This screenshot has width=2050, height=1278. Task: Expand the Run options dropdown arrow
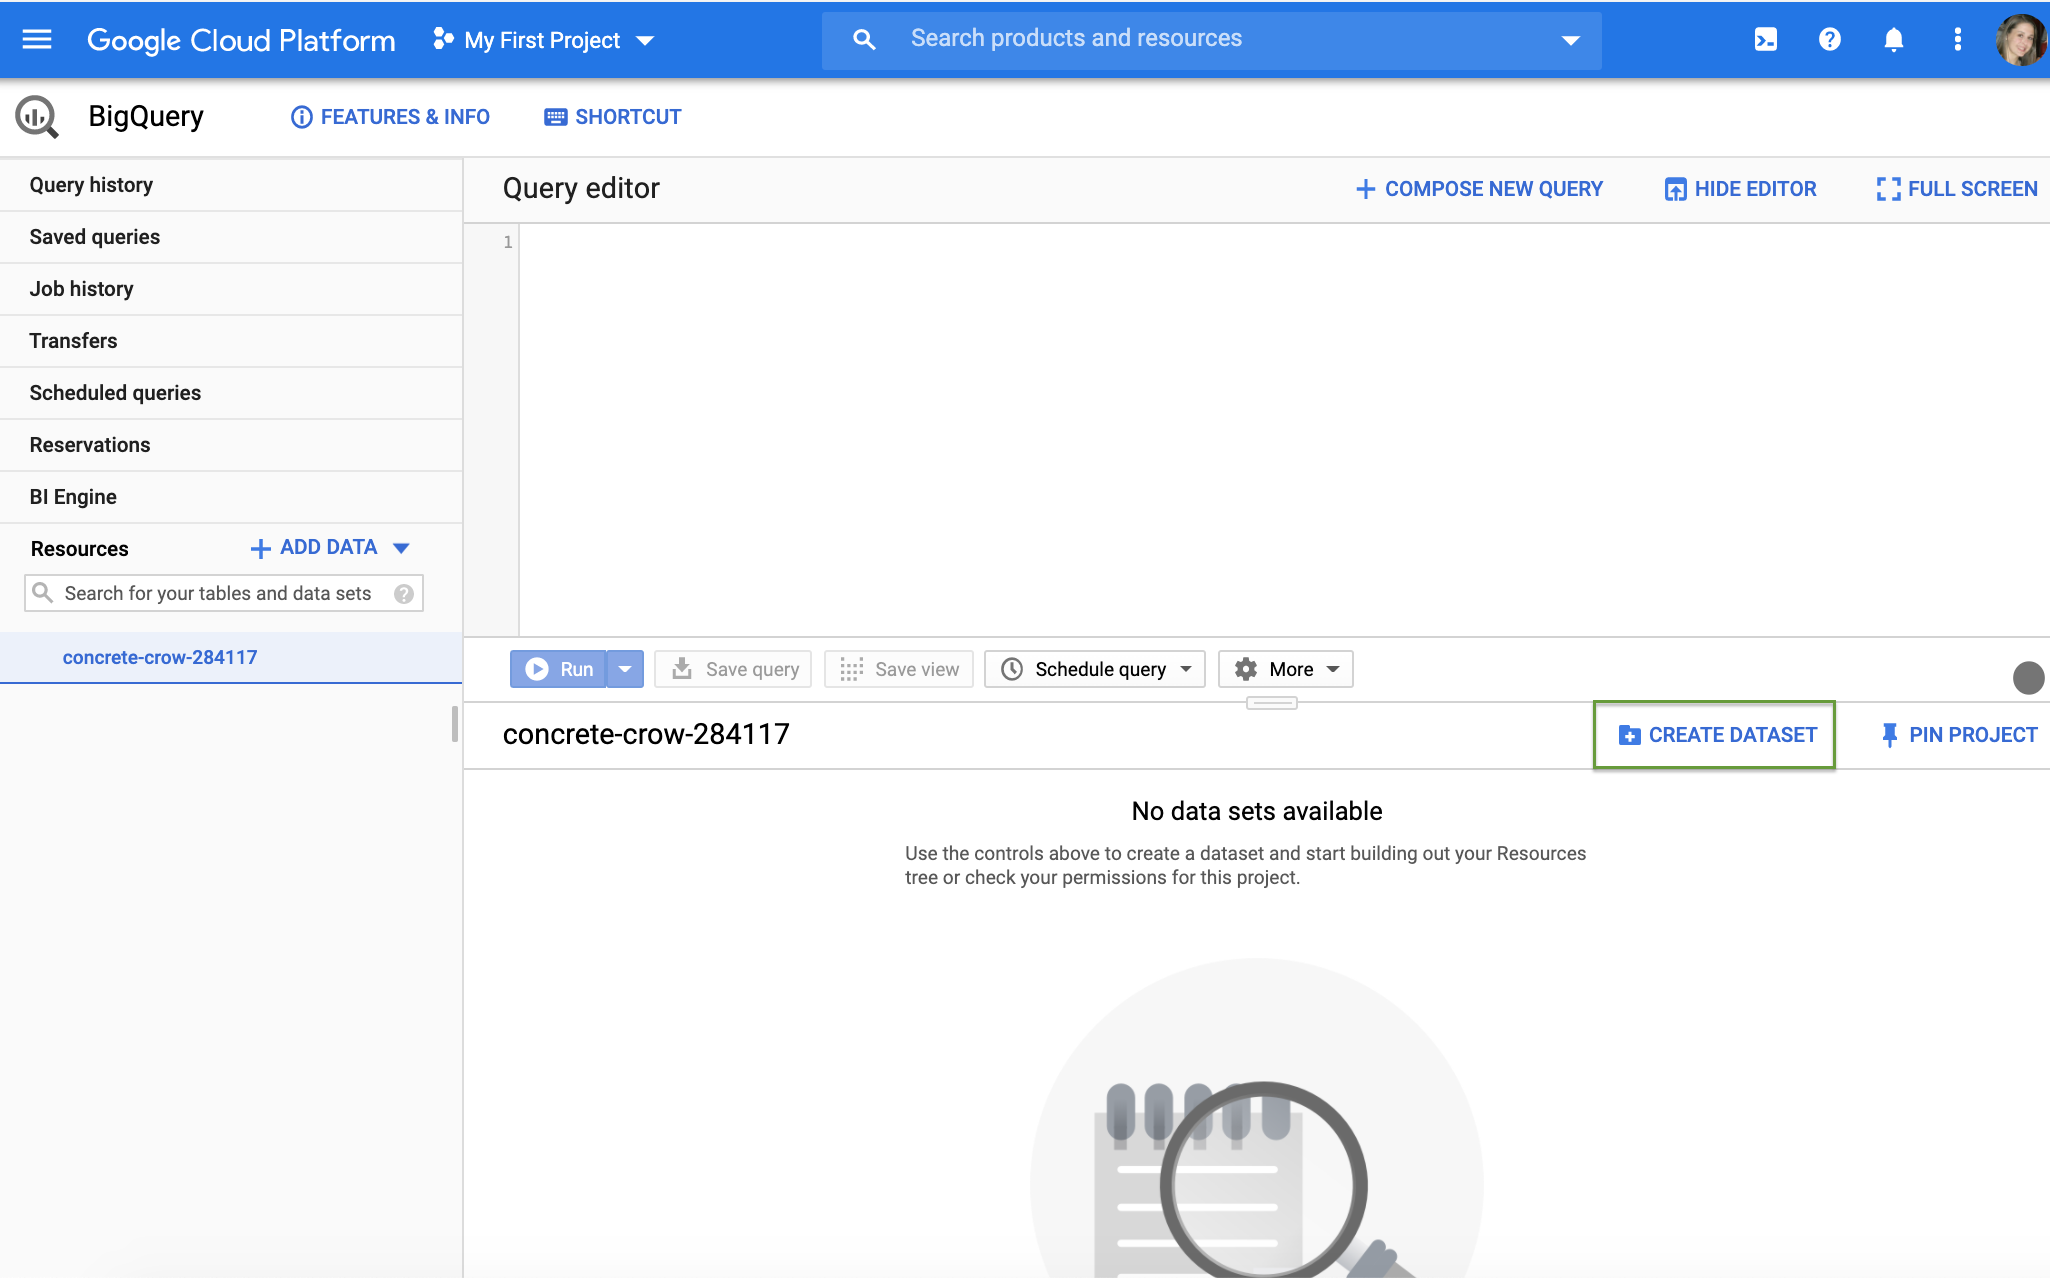point(625,669)
